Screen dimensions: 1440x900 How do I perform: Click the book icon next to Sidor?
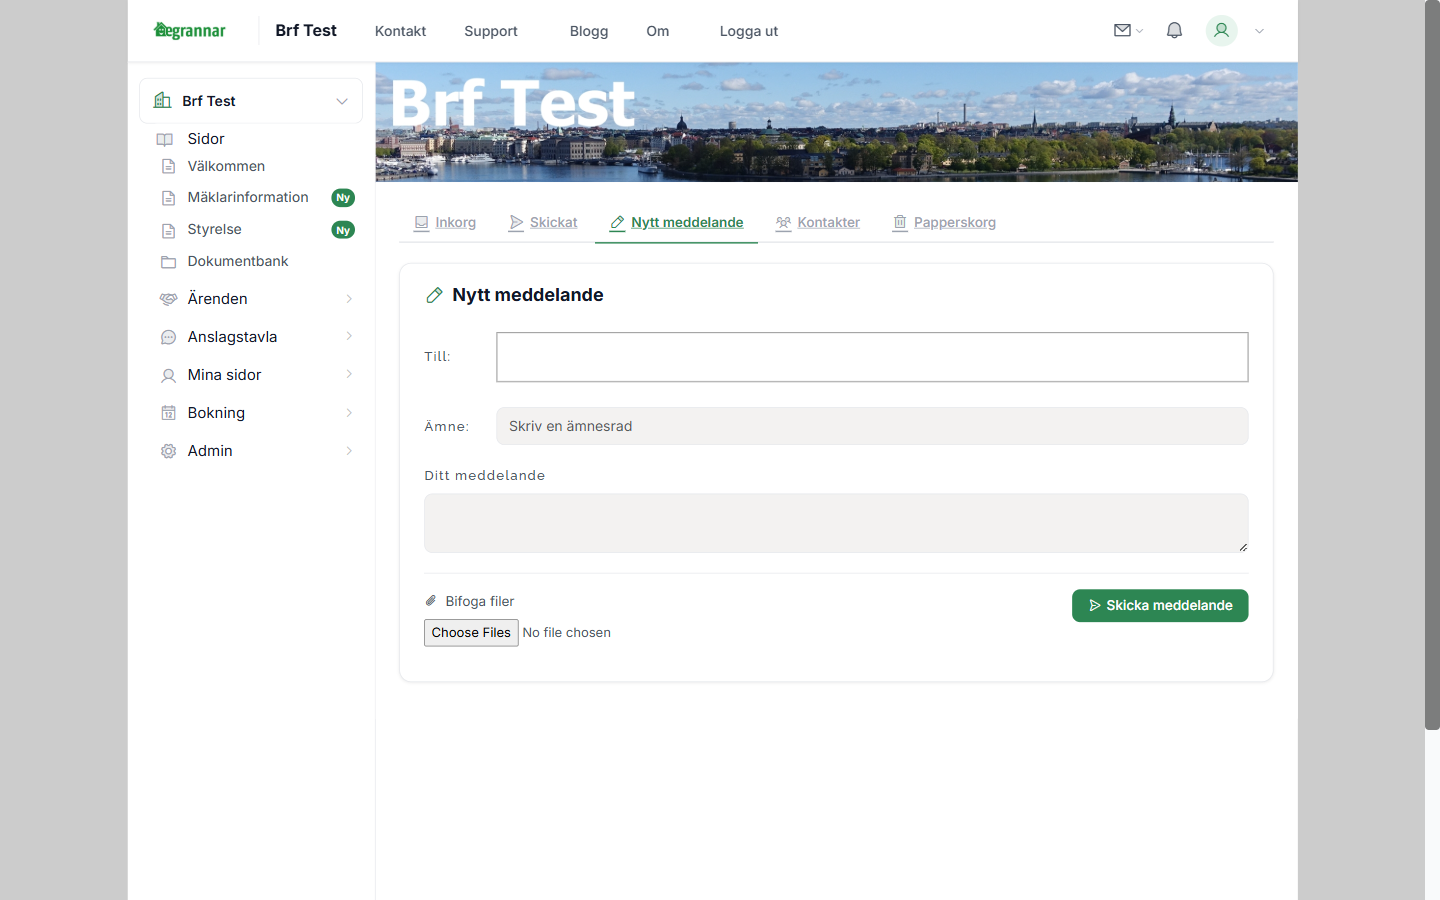point(165,139)
